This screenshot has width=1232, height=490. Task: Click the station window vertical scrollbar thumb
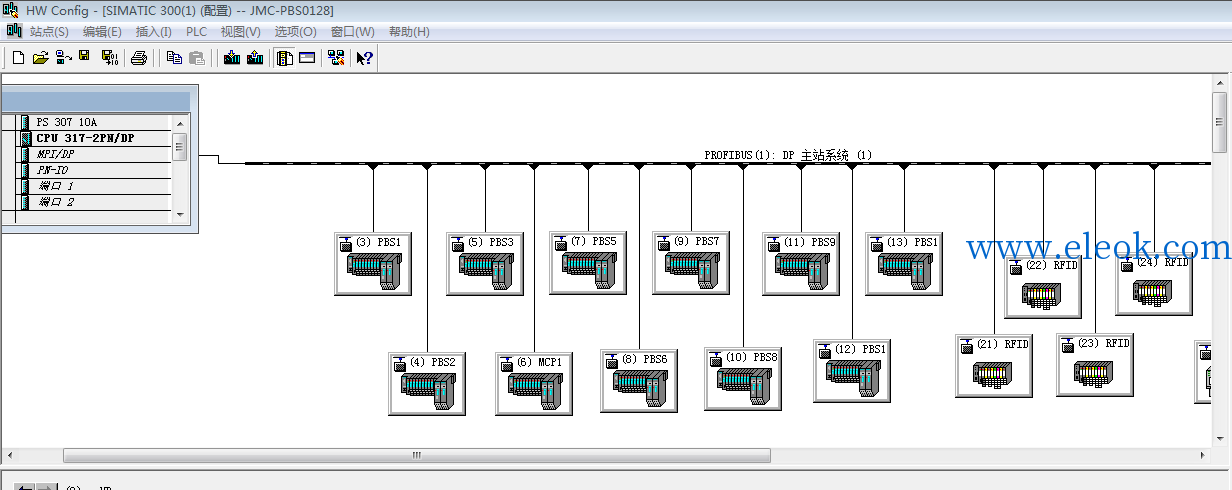tap(1220, 123)
